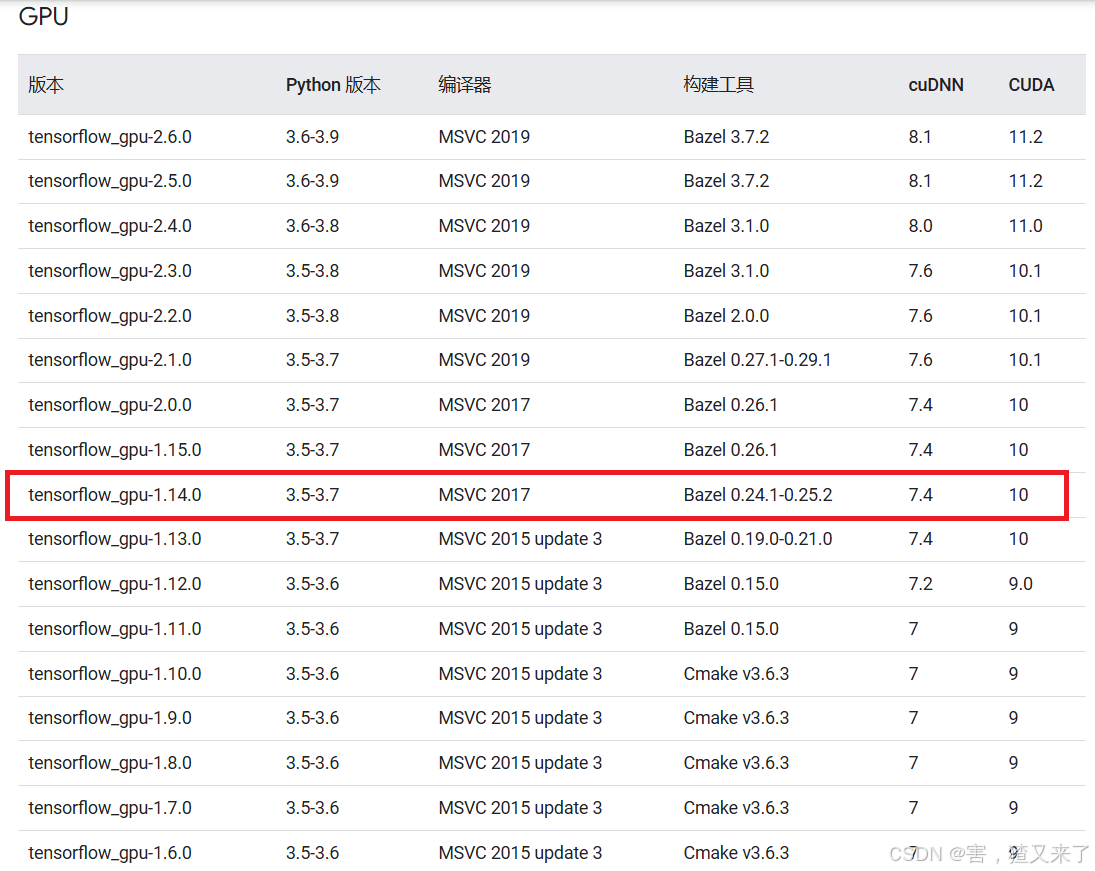This screenshot has width=1095, height=871.
Task: Select the cuDNN 7.2 cell
Action: [920, 584]
